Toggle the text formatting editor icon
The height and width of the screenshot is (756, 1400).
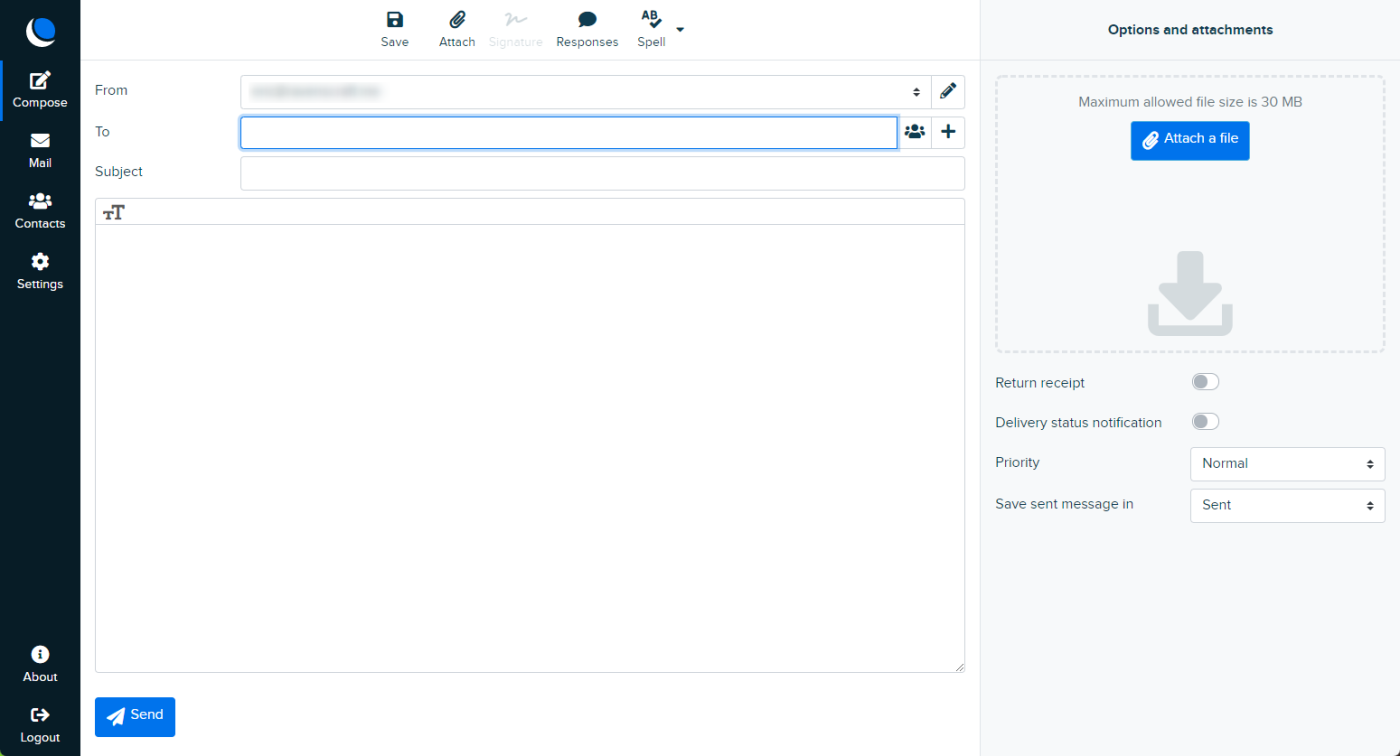coord(114,212)
